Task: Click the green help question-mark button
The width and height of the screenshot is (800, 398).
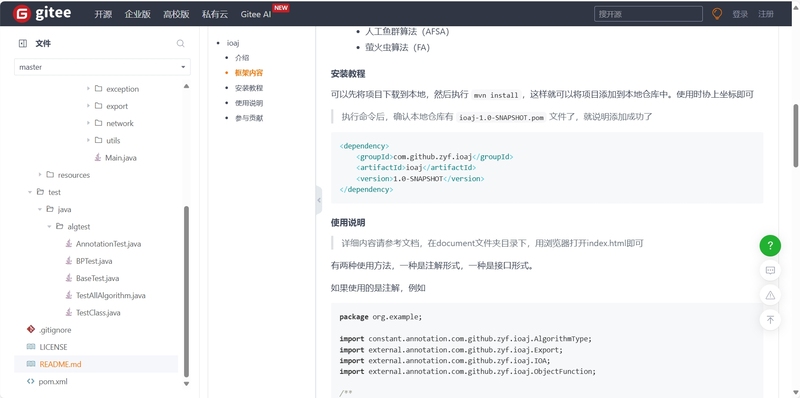Action: 770,245
